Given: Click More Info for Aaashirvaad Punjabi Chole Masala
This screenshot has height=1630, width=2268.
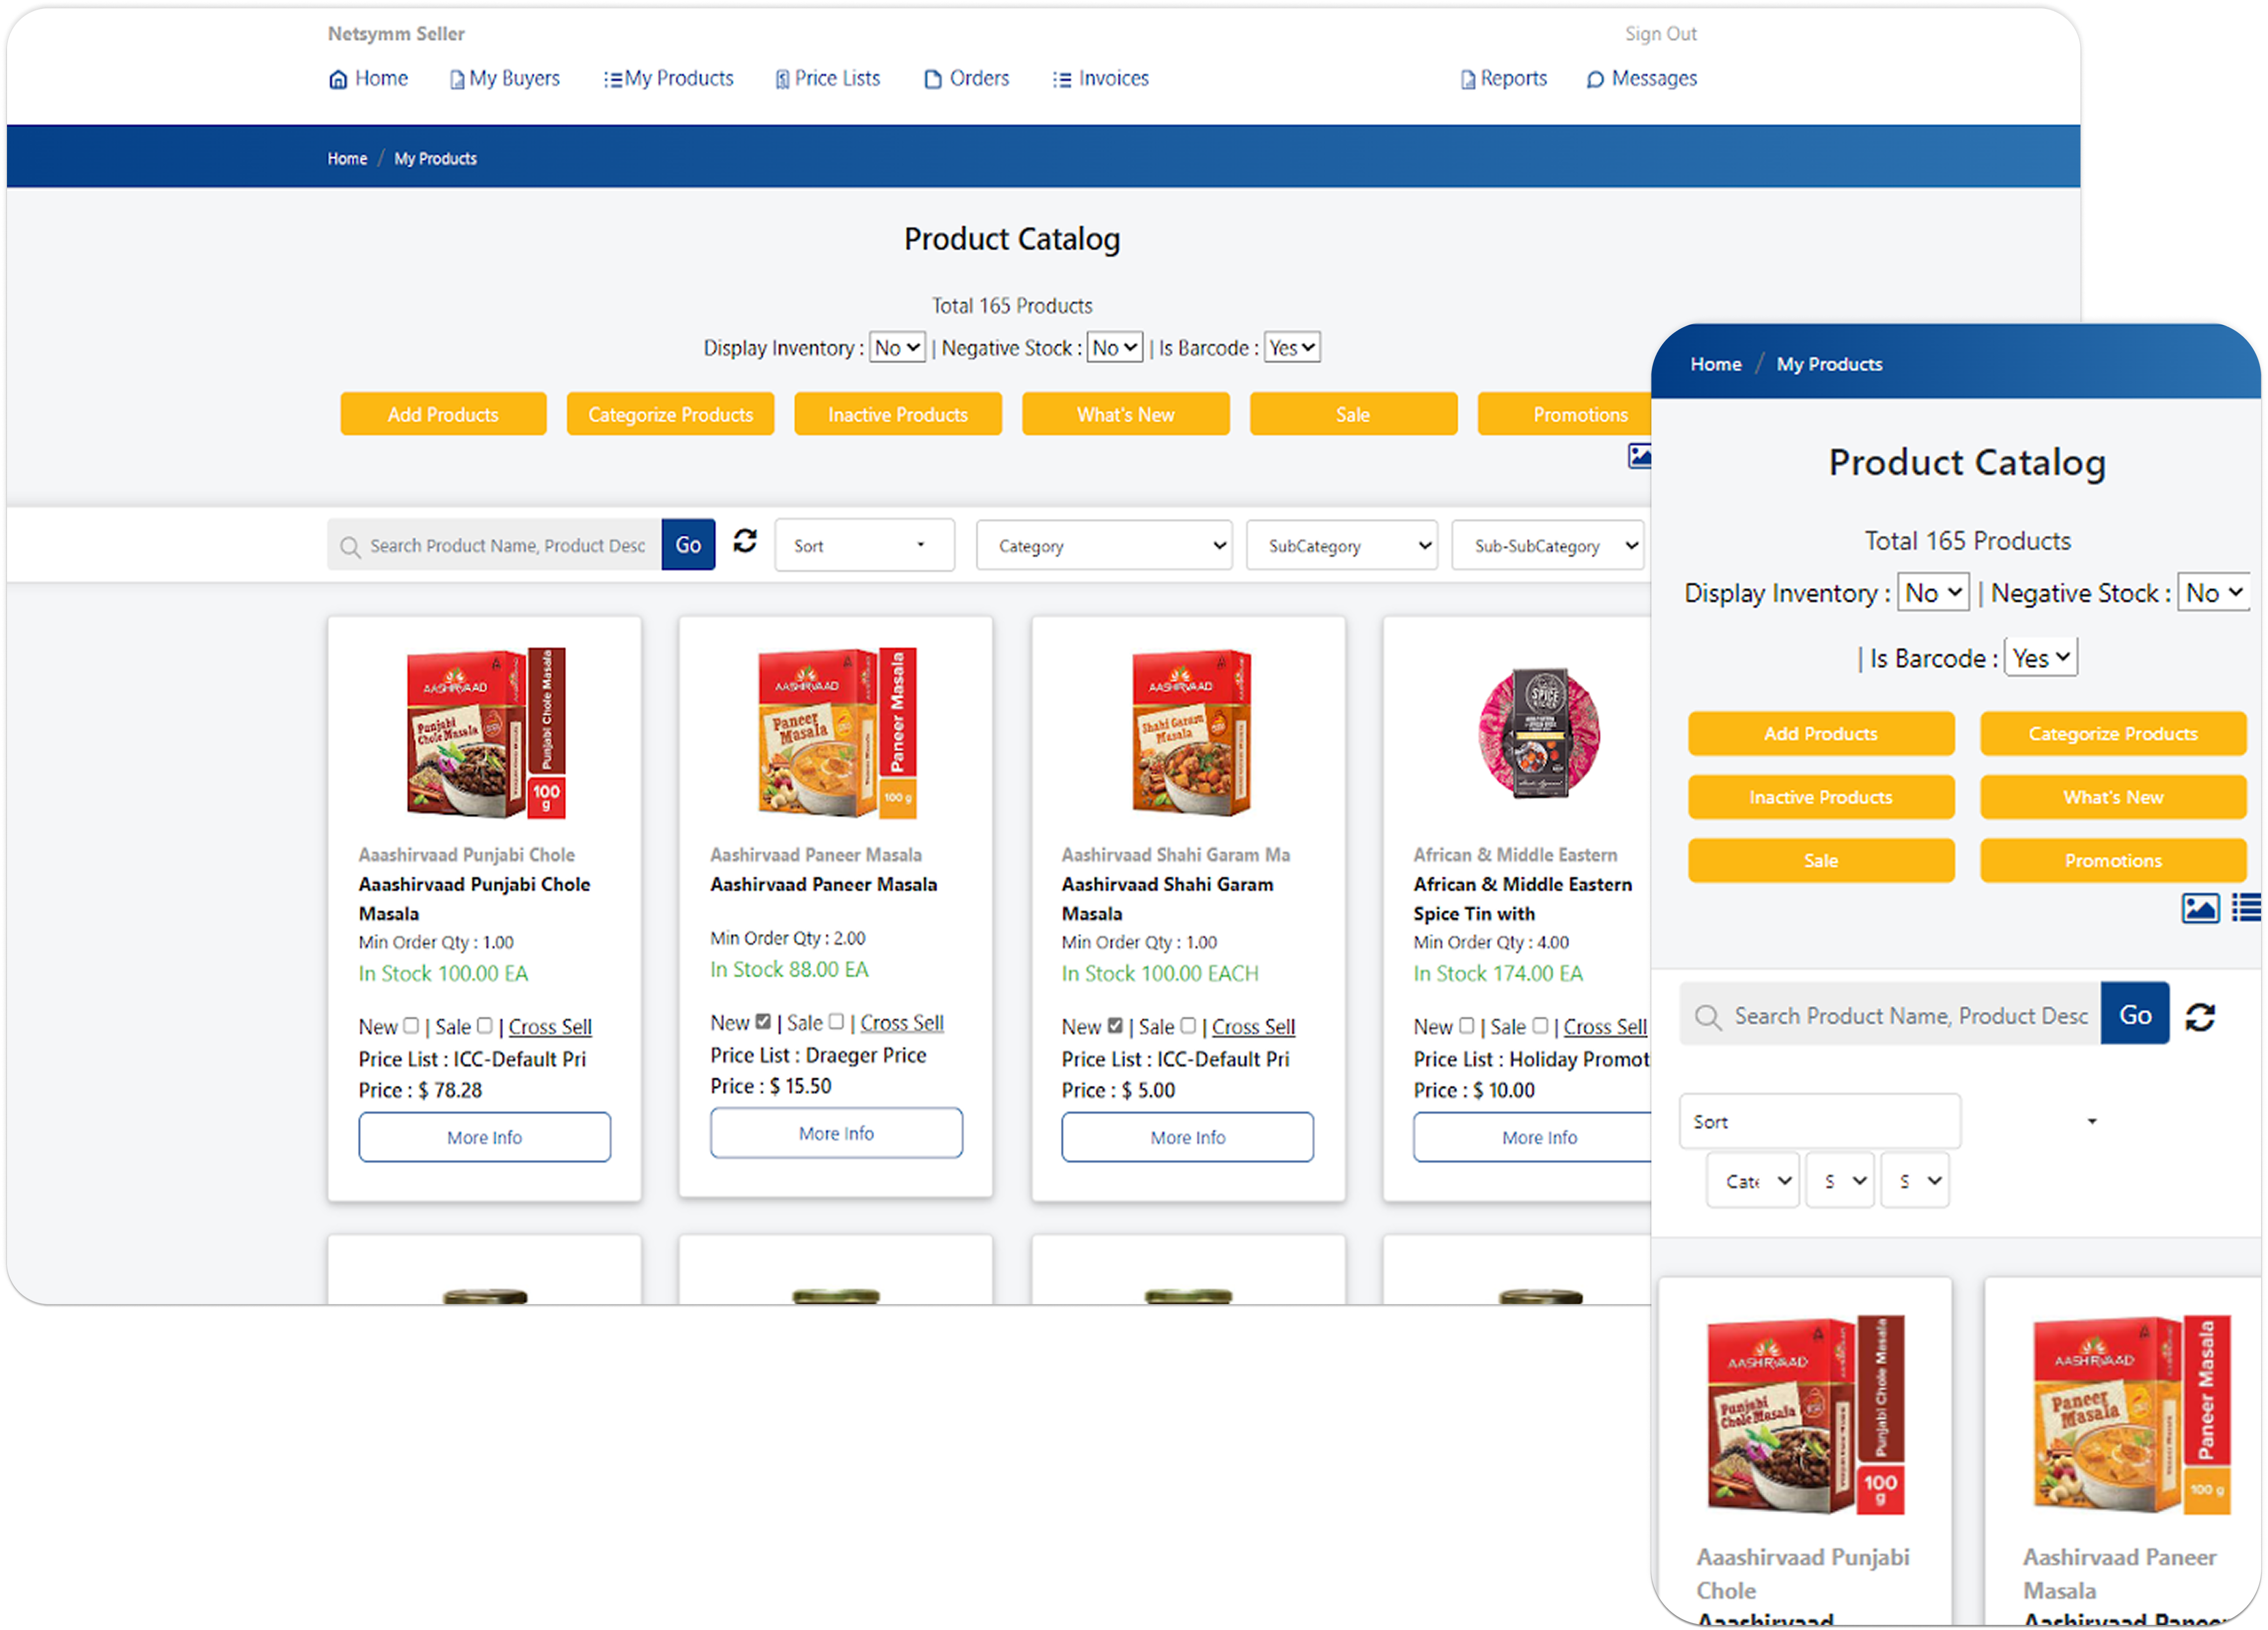Looking at the screenshot, I should (x=484, y=1137).
